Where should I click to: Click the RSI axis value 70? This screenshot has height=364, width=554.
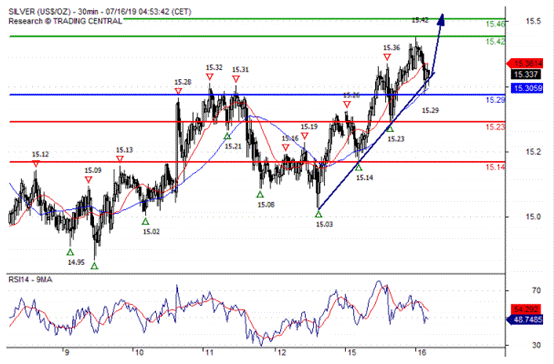coord(536,290)
